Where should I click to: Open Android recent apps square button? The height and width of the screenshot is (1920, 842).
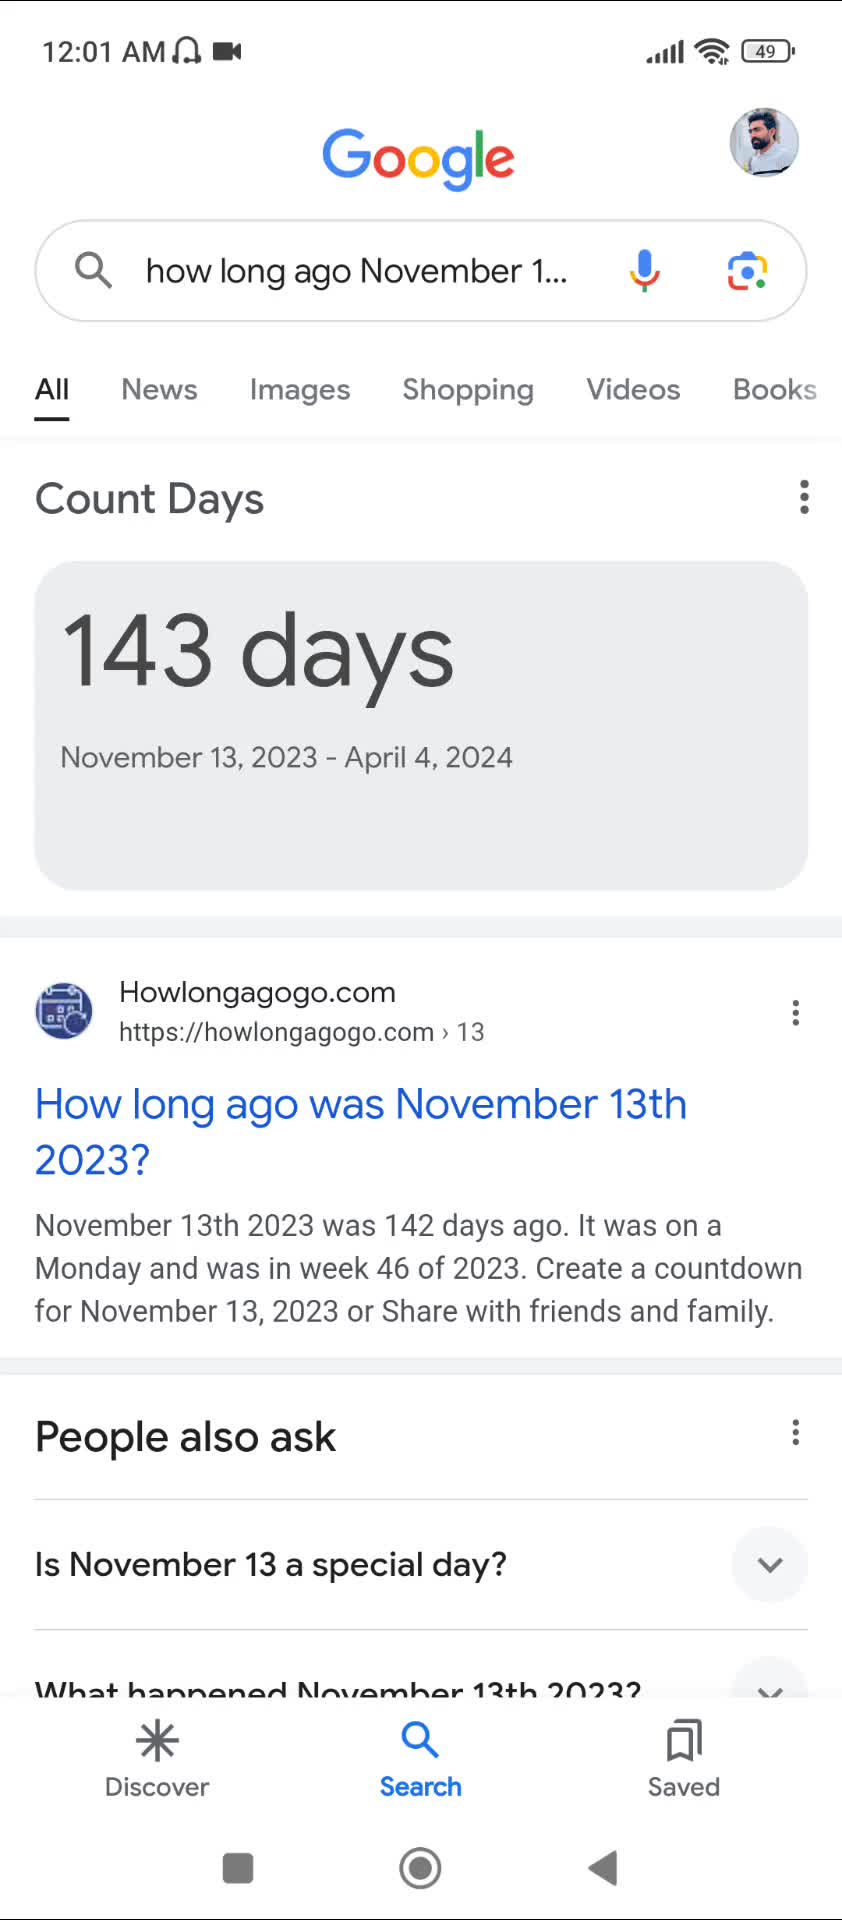click(238, 1867)
